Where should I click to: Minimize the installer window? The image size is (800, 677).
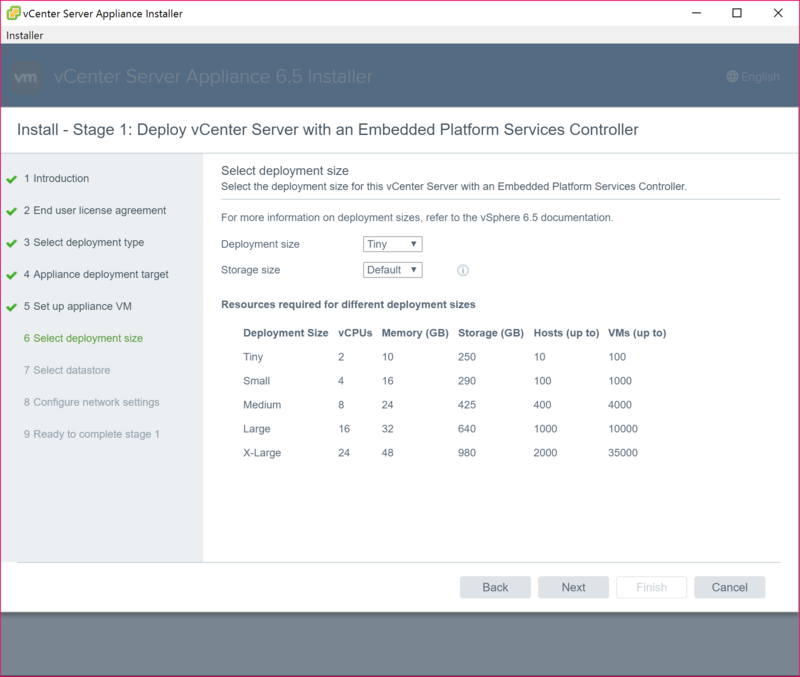tap(696, 13)
